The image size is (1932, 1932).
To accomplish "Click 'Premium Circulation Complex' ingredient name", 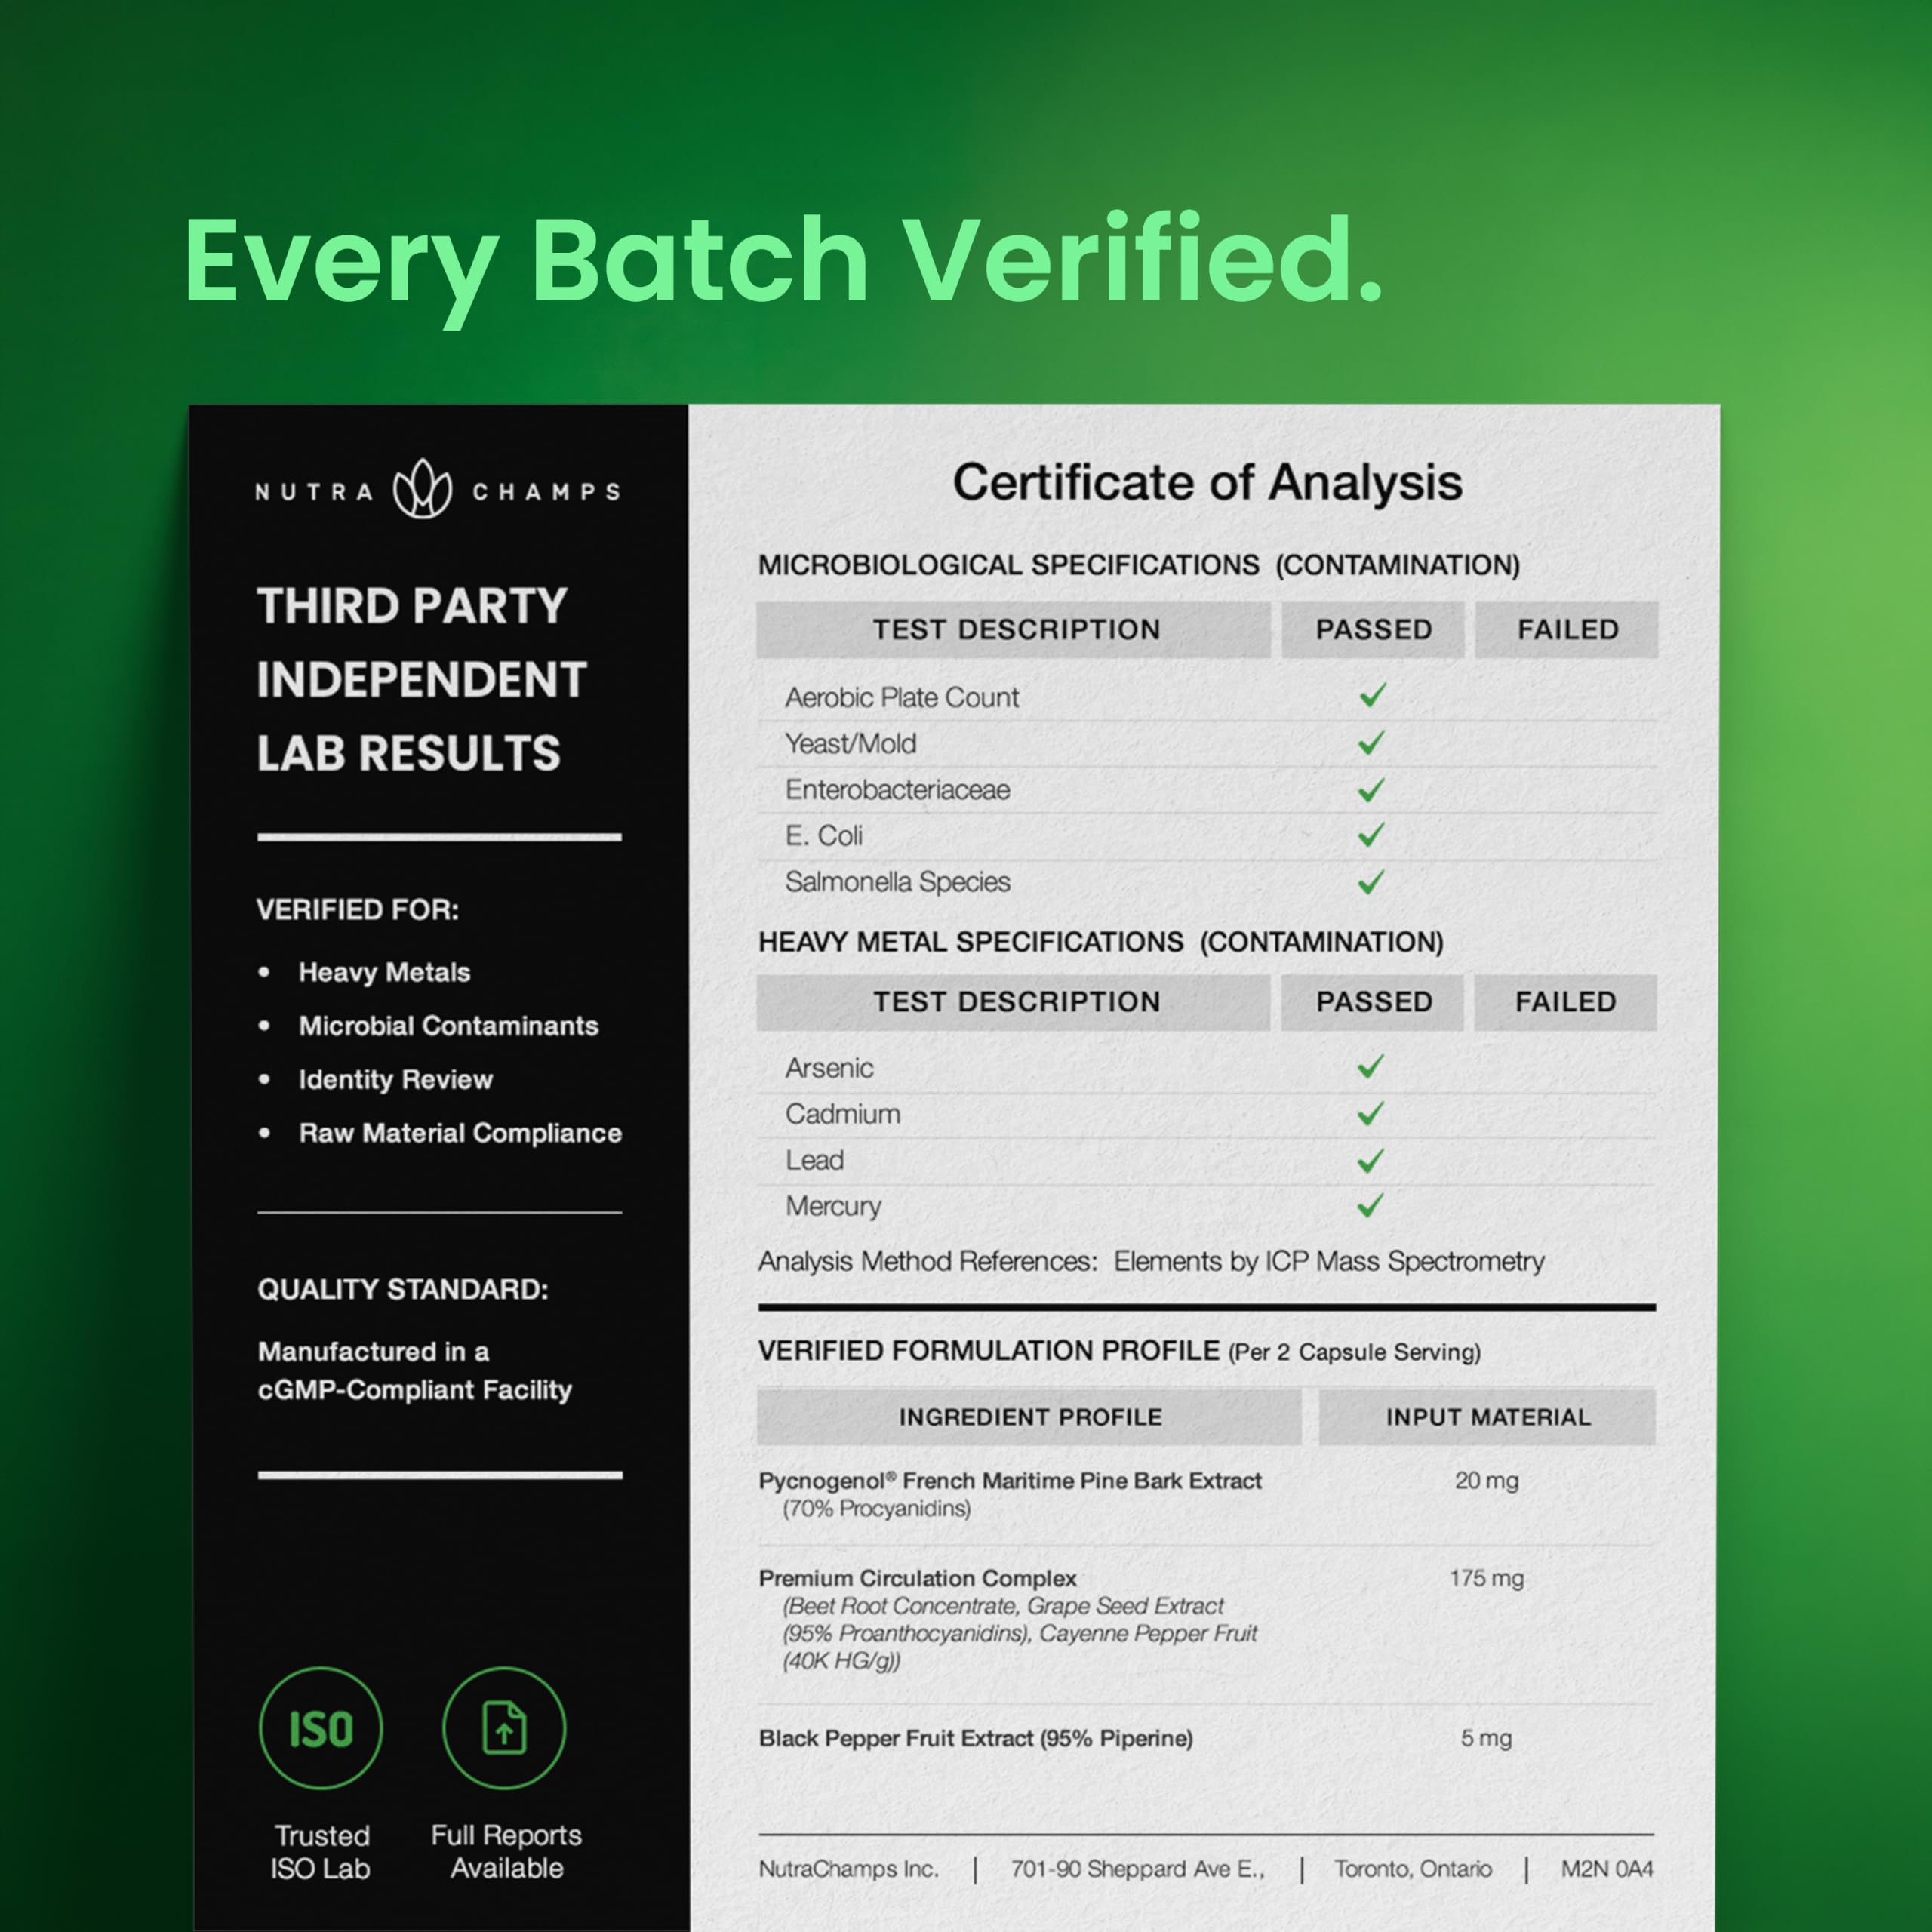I will point(917,1578).
